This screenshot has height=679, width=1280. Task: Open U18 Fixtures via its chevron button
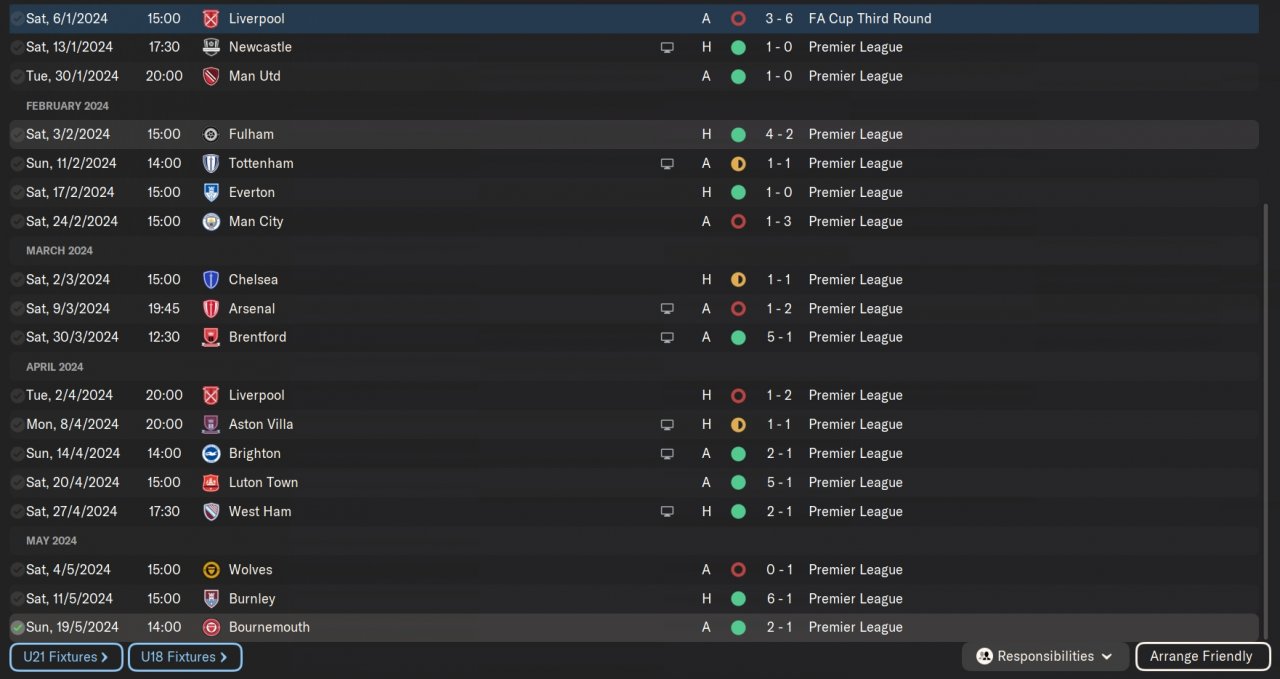185,657
